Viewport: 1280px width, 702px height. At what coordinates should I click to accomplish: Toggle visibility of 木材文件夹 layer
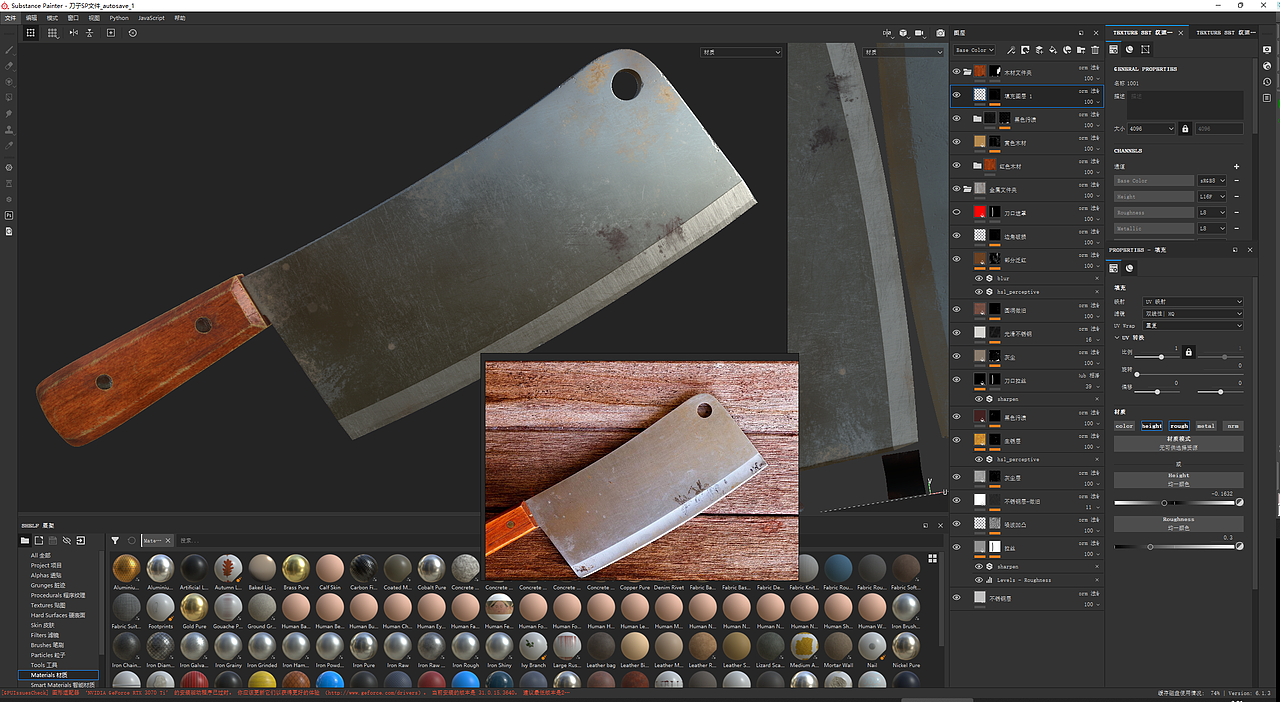coord(956,72)
